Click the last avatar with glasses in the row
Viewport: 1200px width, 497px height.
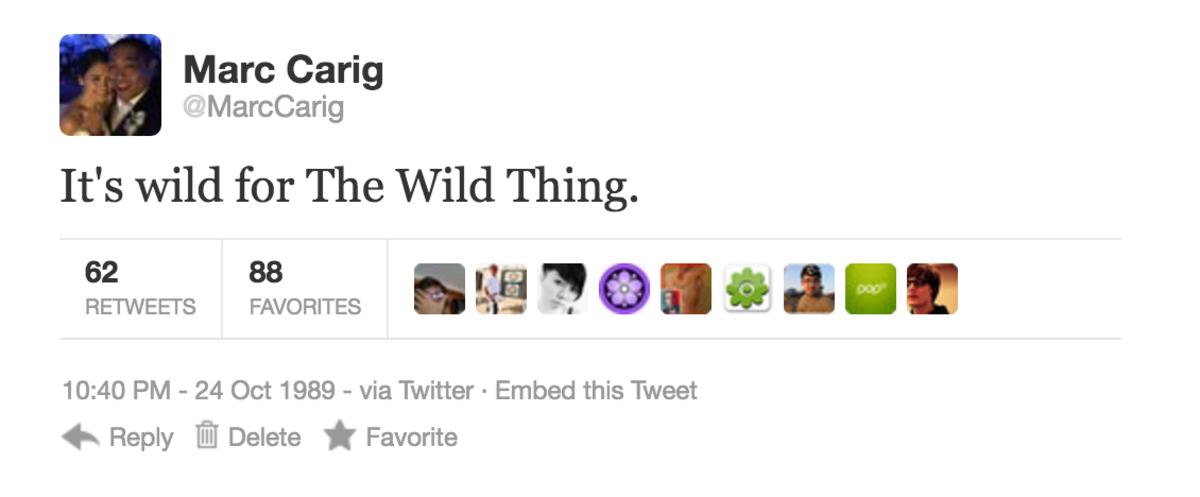932,289
